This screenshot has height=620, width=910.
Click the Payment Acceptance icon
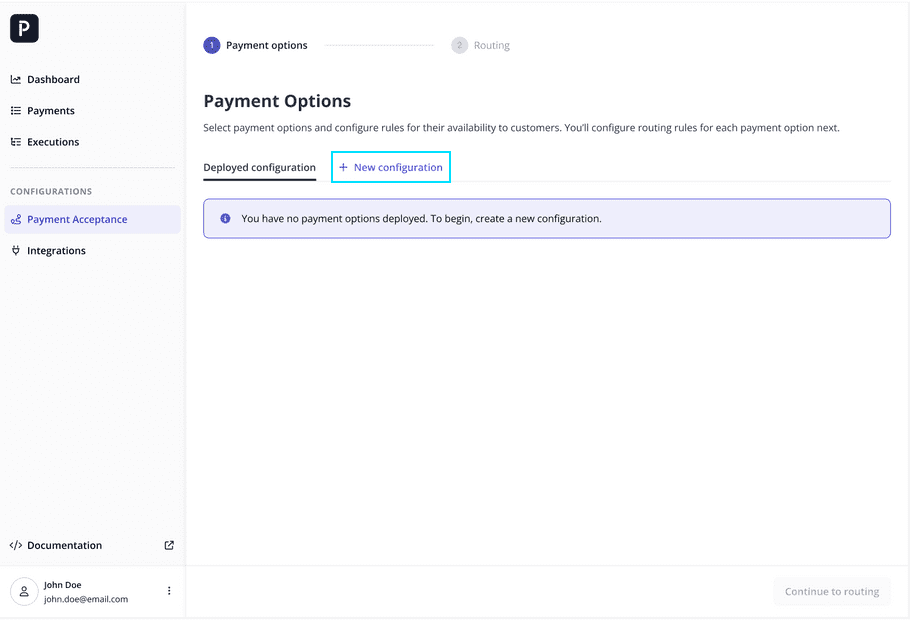click(x=16, y=219)
